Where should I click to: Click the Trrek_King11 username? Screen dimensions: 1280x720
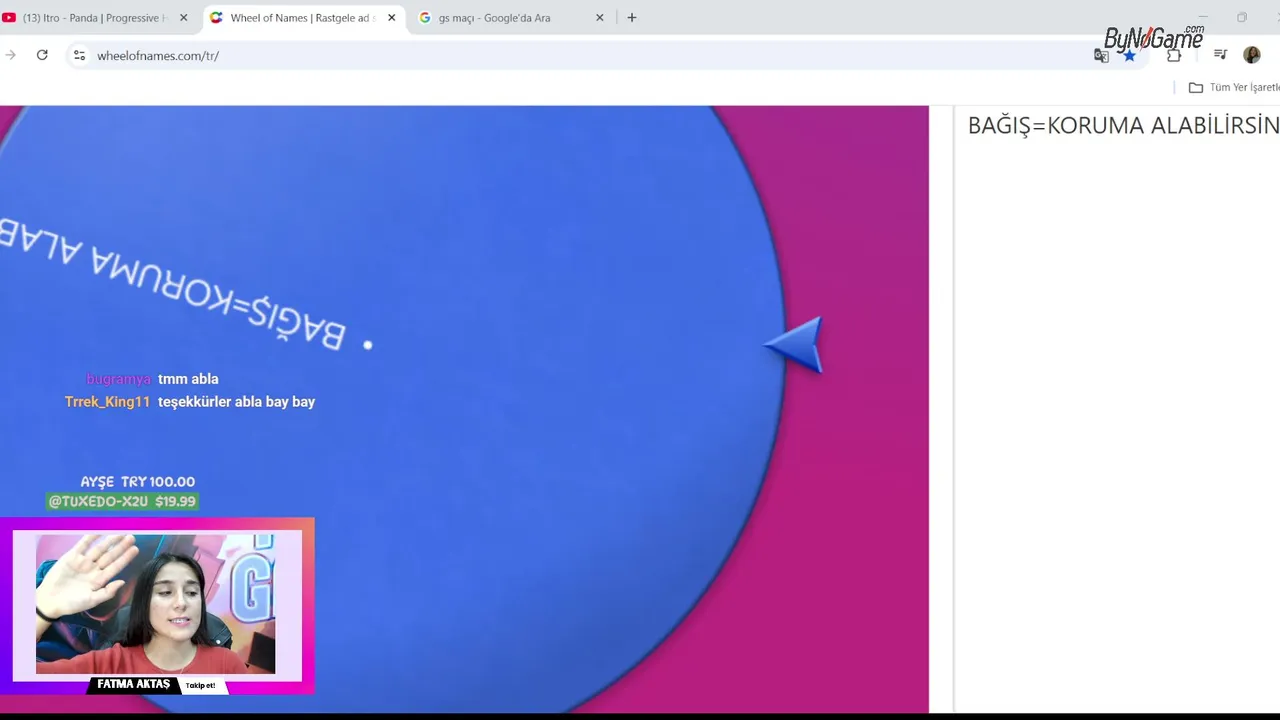click(107, 402)
